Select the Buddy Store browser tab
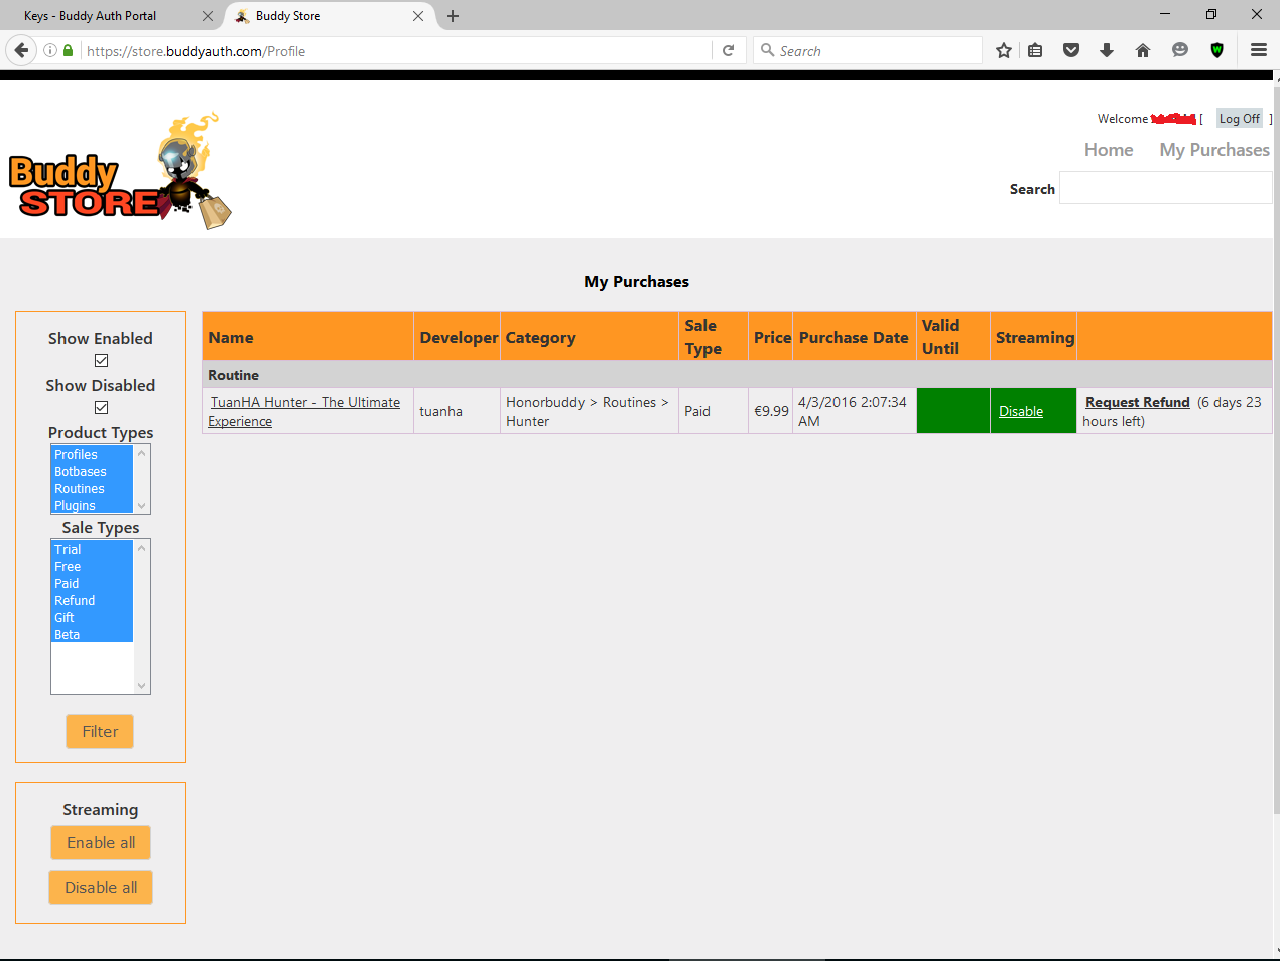1280x961 pixels. pos(329,16)
